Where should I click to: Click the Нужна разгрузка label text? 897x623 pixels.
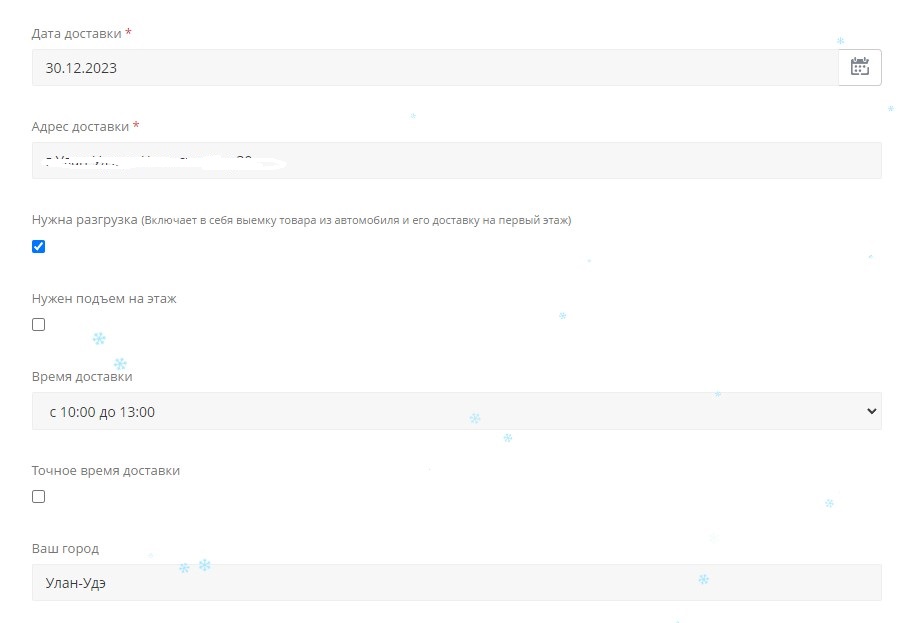click(x=84, y=220)
